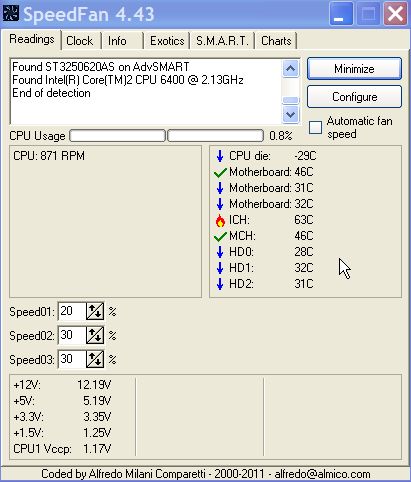Click the '+1.5V: 1.25V' voltage reading
The width and height of the screenshot is (411, 482).
(x=62, y=433)
